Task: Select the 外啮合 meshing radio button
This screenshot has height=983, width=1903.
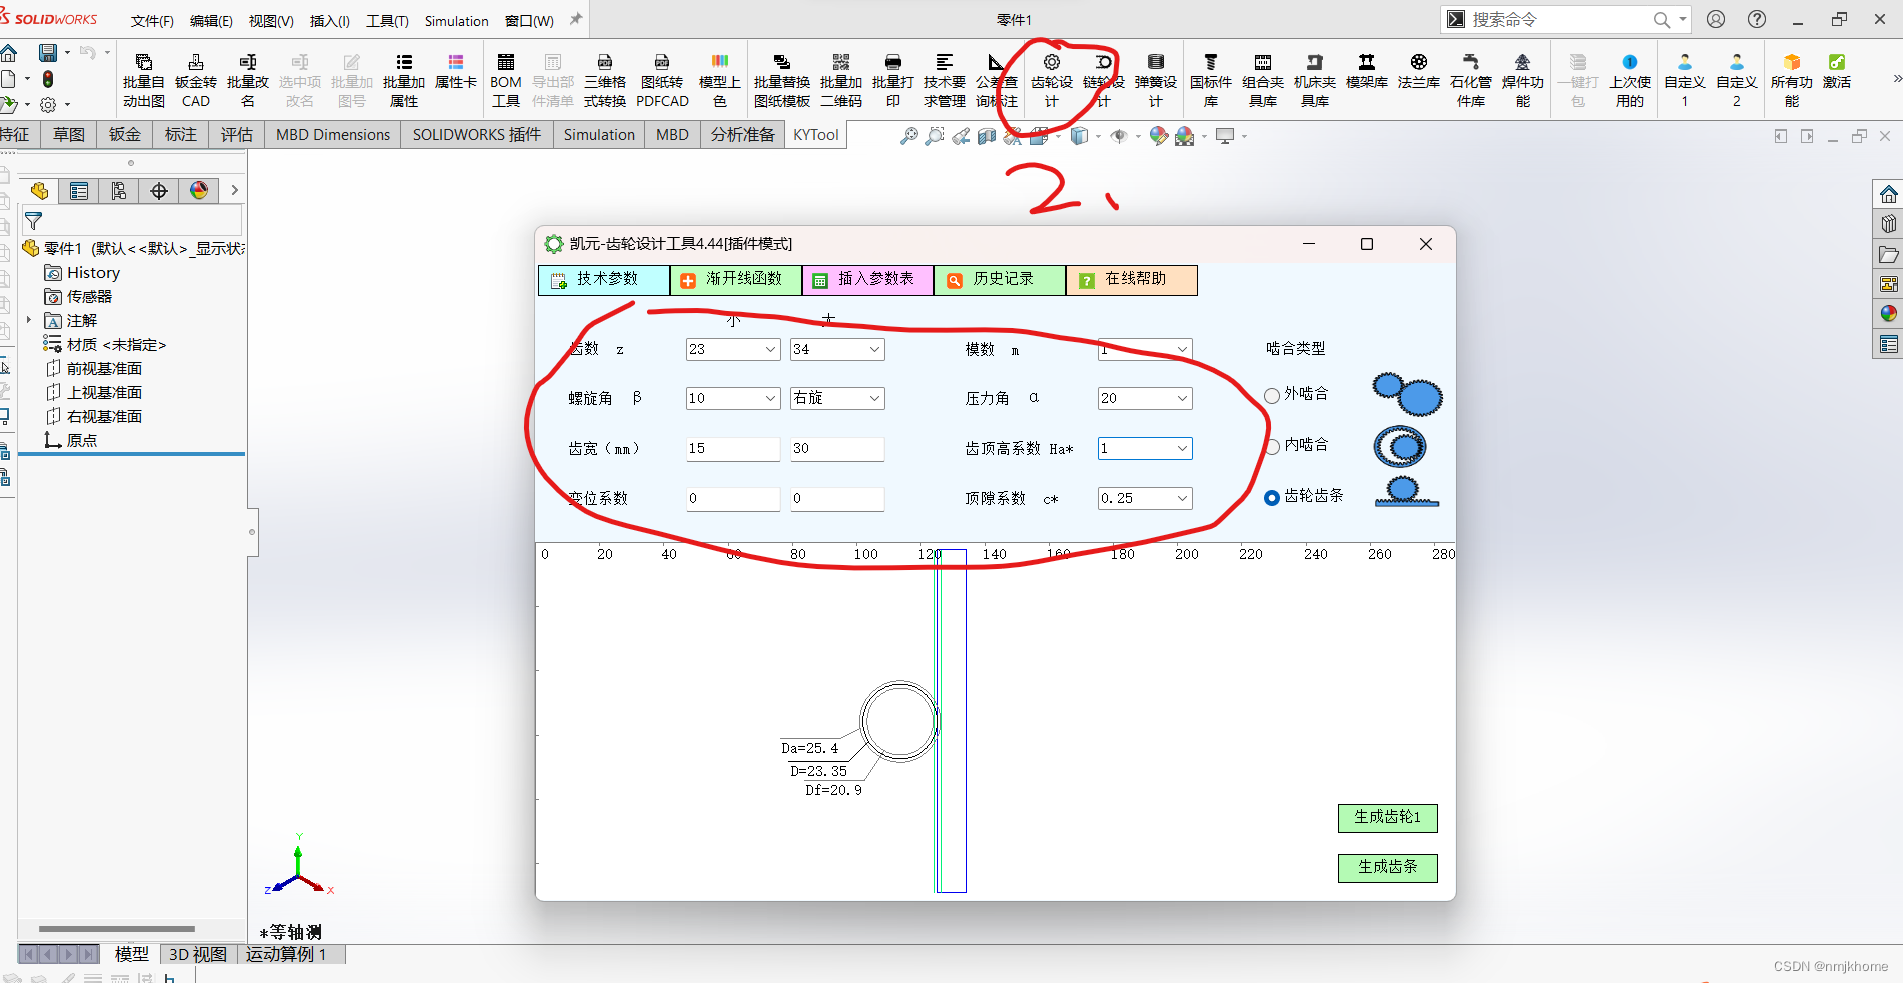Action: click(1271, 394)
